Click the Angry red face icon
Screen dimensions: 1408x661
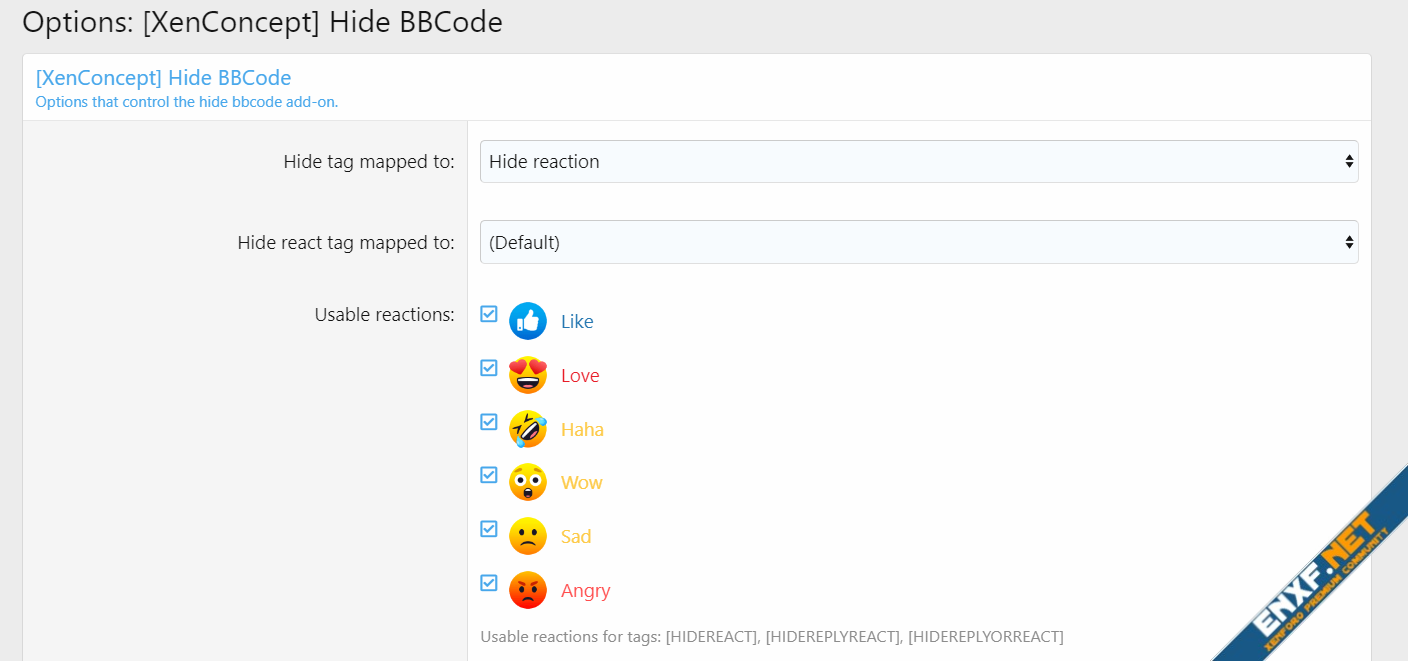coord(527,590)
